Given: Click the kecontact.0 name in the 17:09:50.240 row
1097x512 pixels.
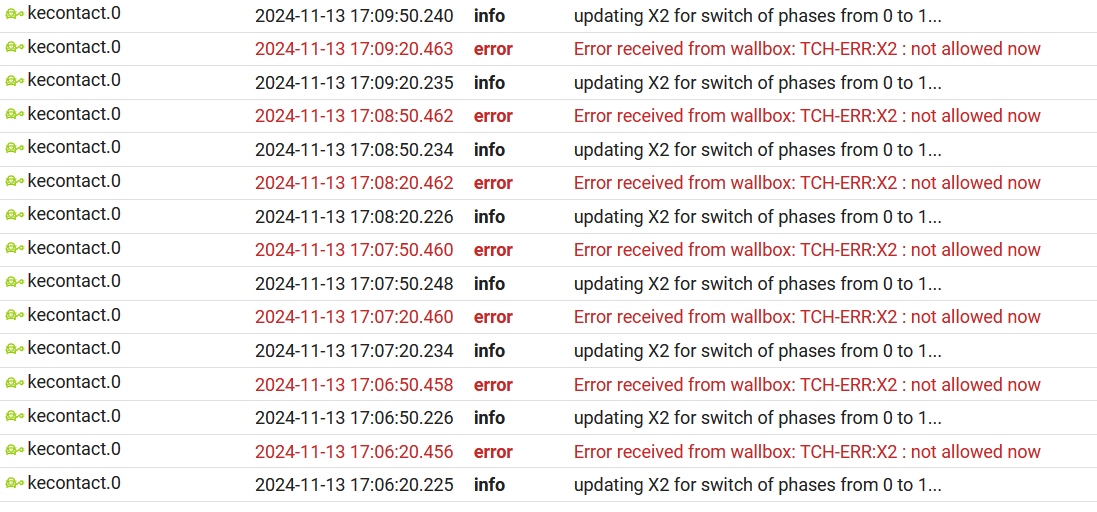Looking at the screenshot, I should pos(74,13).
